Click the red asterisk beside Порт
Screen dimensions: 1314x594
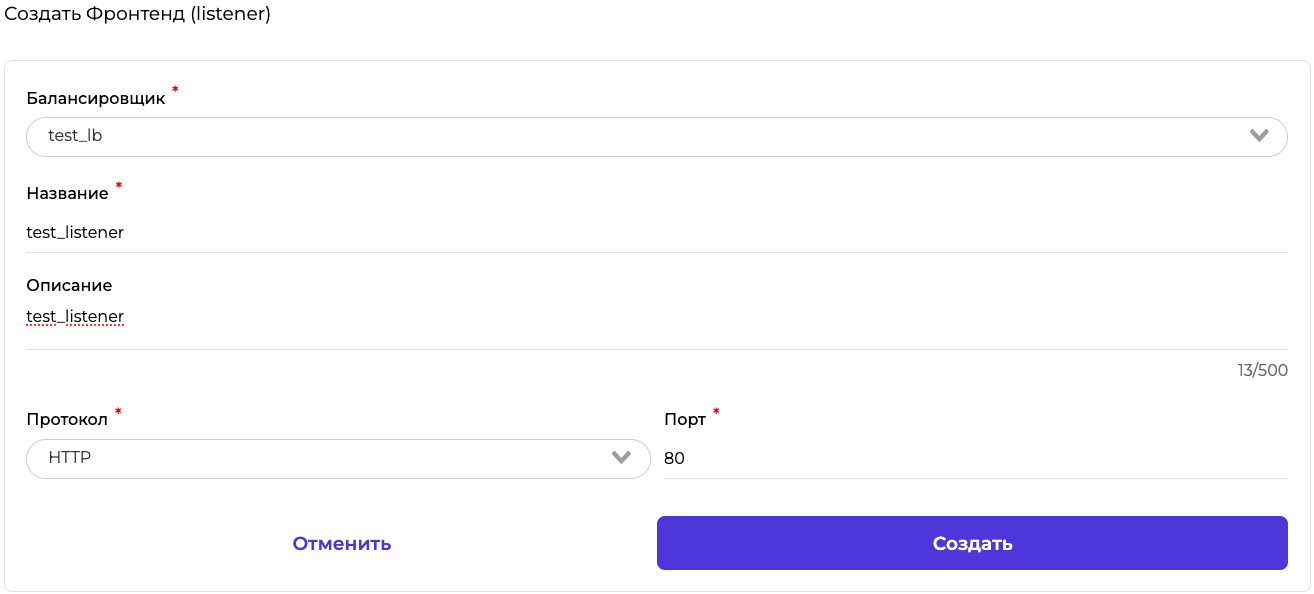(716, 412)
